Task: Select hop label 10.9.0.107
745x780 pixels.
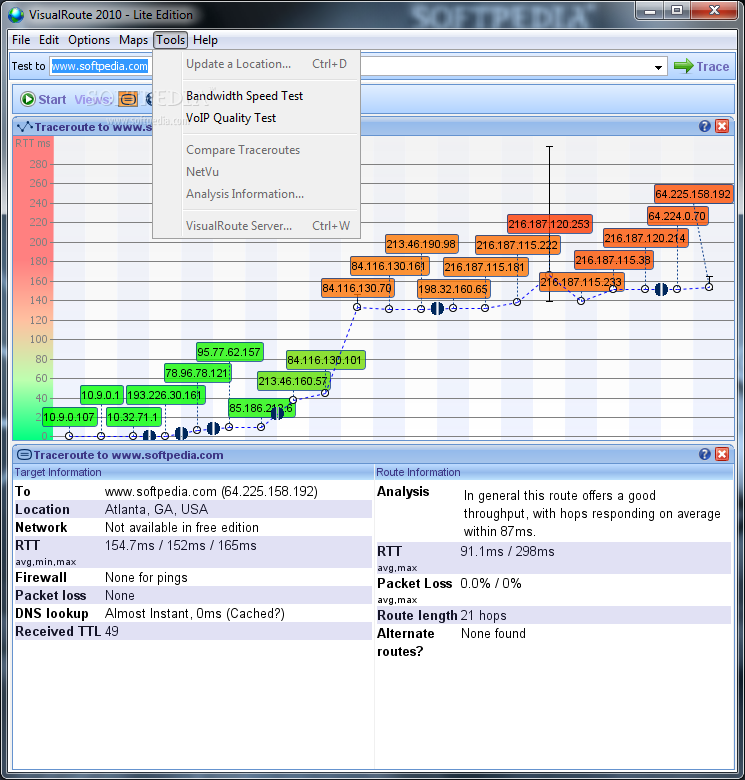Action: point(69,417)
